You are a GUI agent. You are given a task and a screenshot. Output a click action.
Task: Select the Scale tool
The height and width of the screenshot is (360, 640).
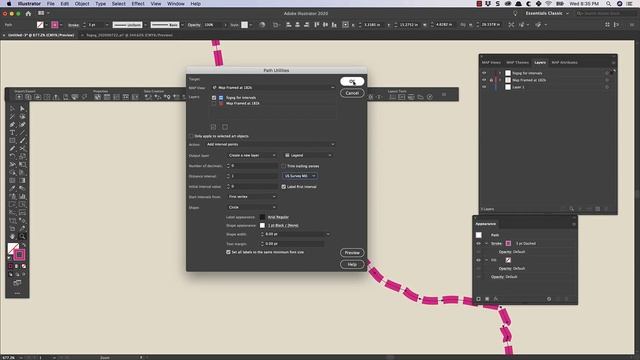(x=22, y=156)
